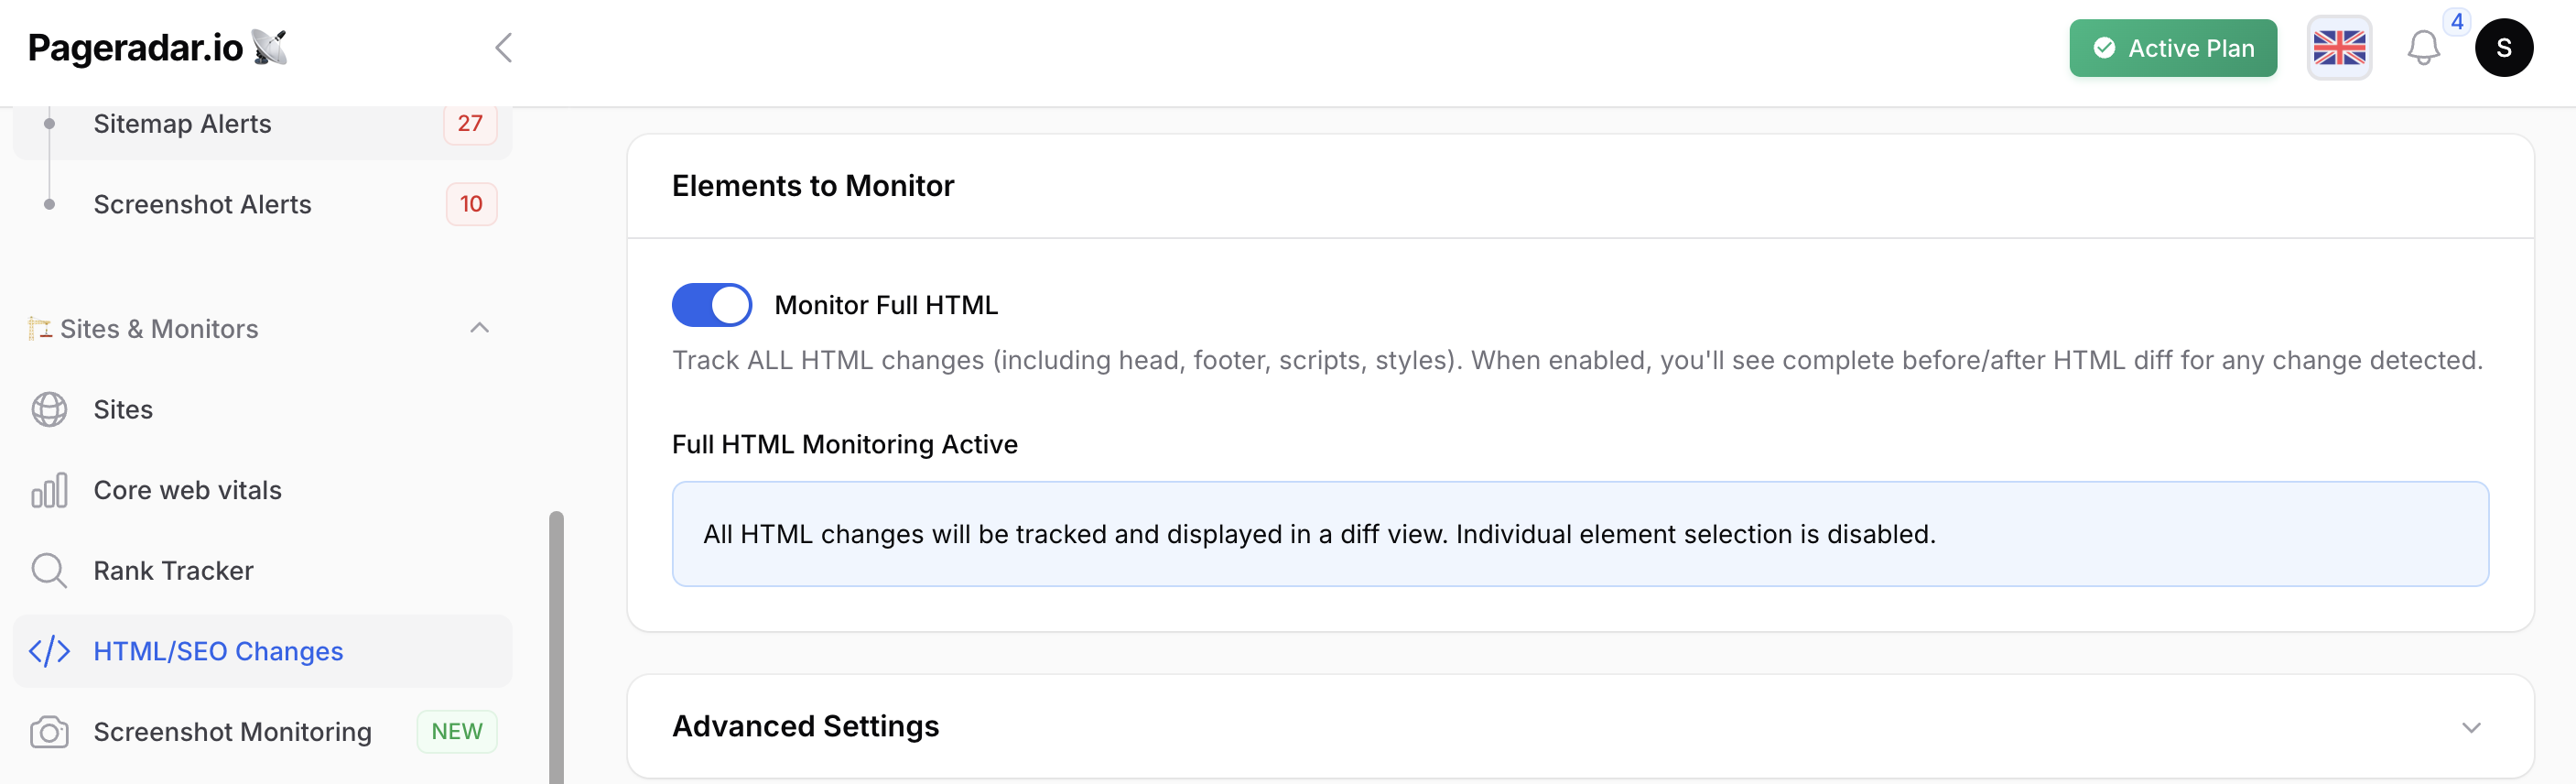Click the Sites globe icon
The width and height of the screenshot is (2576, 784).
point(49,410)
